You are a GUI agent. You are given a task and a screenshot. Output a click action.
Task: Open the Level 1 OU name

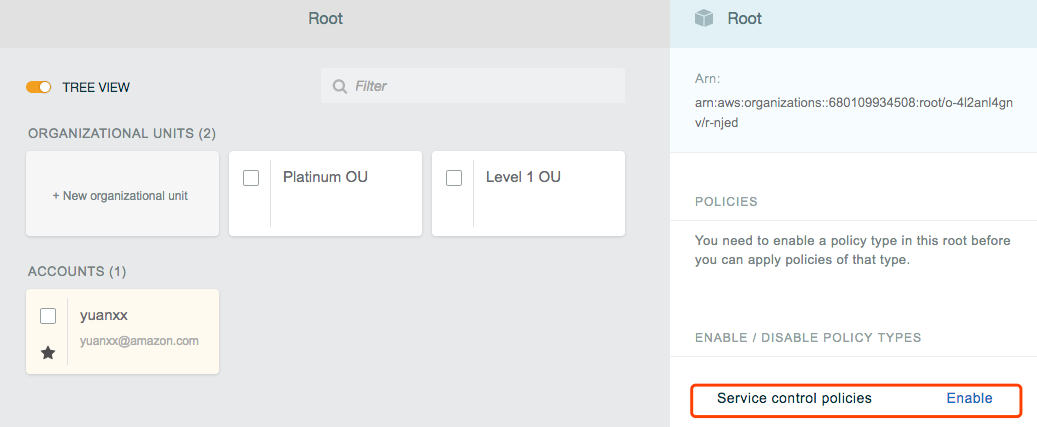tap(523, 177)
